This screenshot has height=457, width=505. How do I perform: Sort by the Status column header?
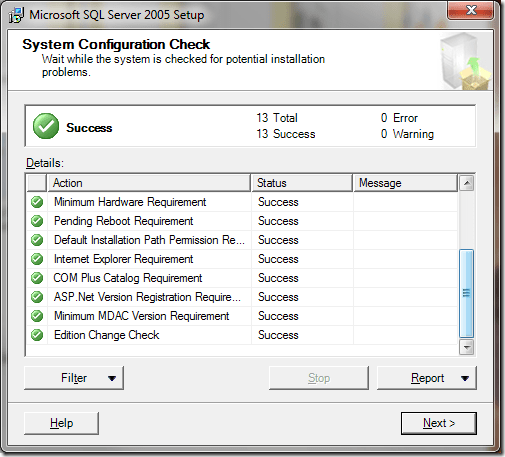pos(302,183)
